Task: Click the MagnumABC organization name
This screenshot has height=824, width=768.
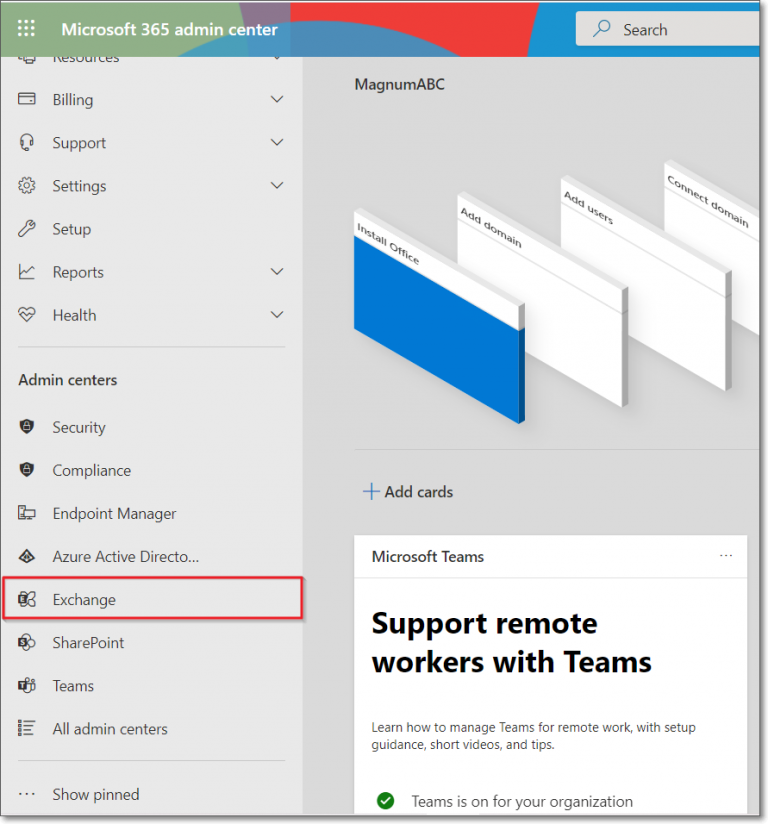Action: 400,84
